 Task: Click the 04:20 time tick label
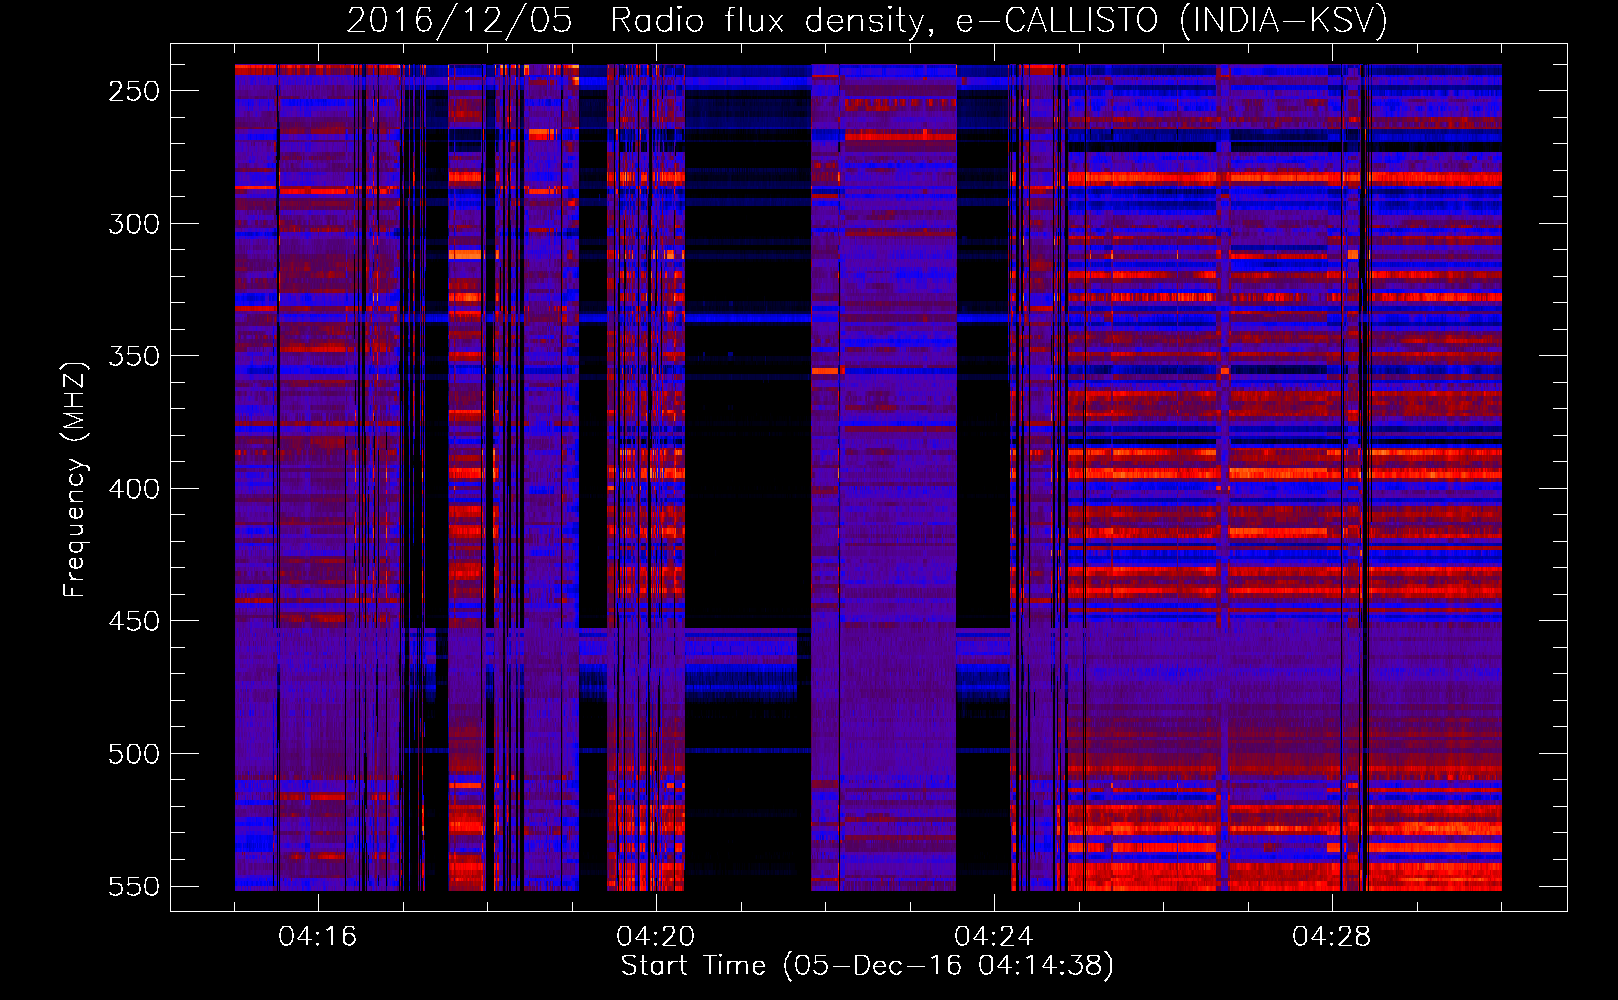(x=655, y=937)
